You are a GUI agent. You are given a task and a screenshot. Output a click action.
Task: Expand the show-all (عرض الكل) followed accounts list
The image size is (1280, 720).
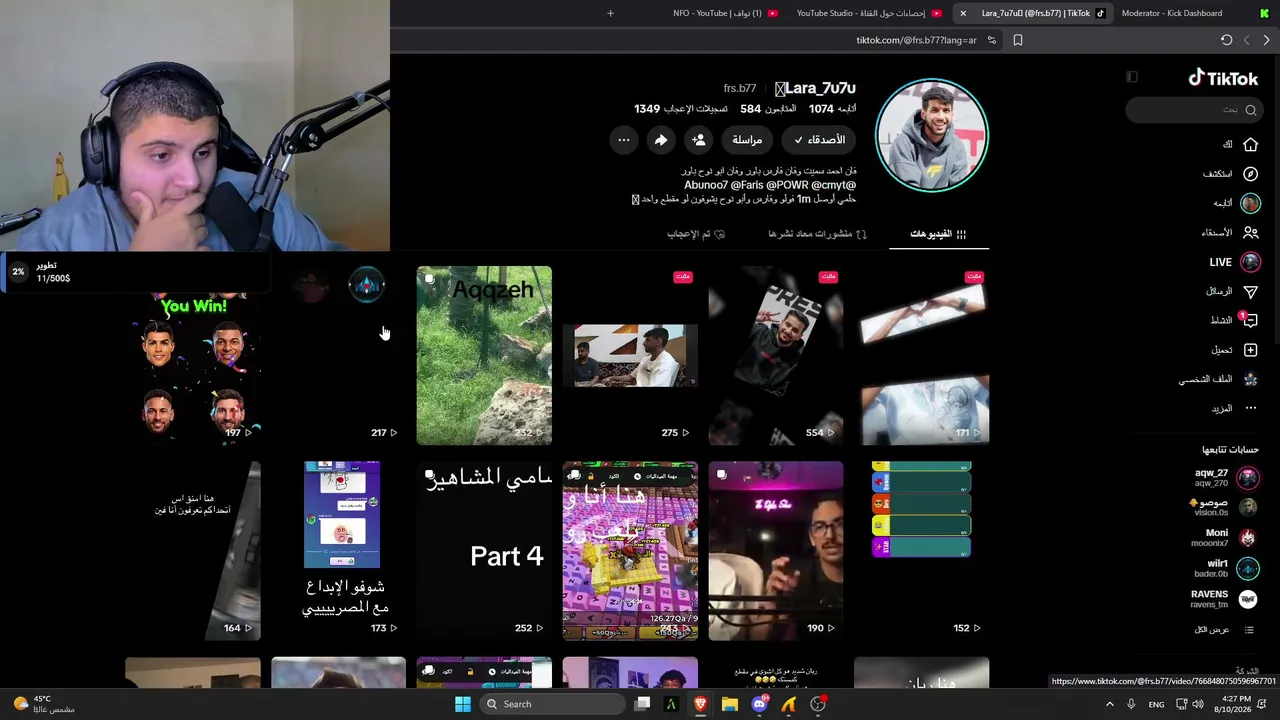1224,630
